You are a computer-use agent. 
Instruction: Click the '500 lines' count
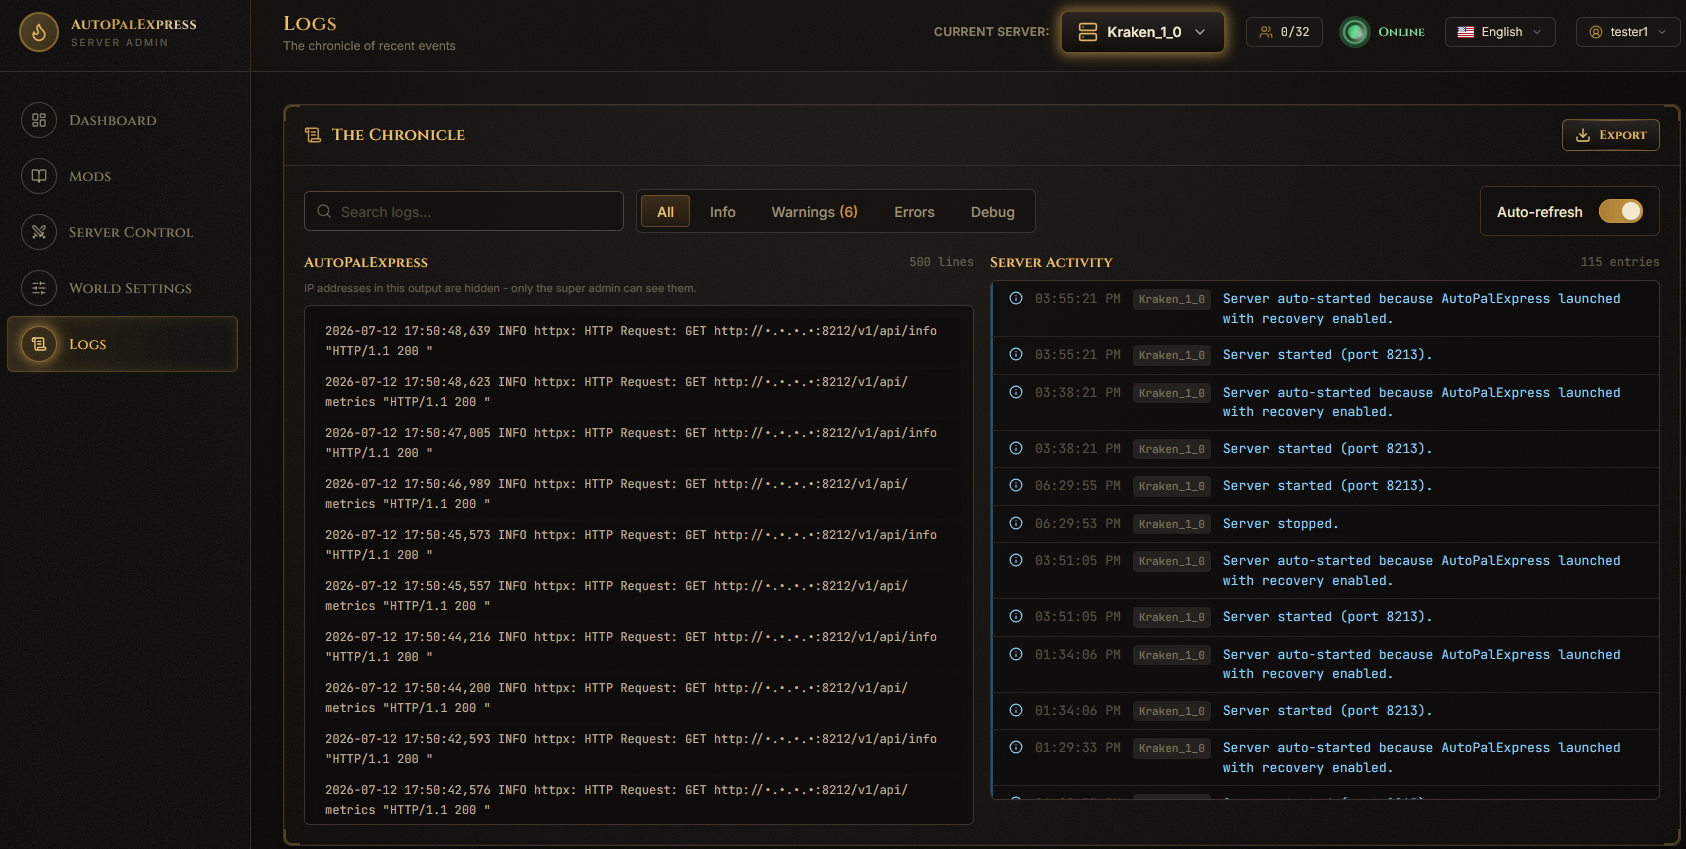click(x=941, y=262)
